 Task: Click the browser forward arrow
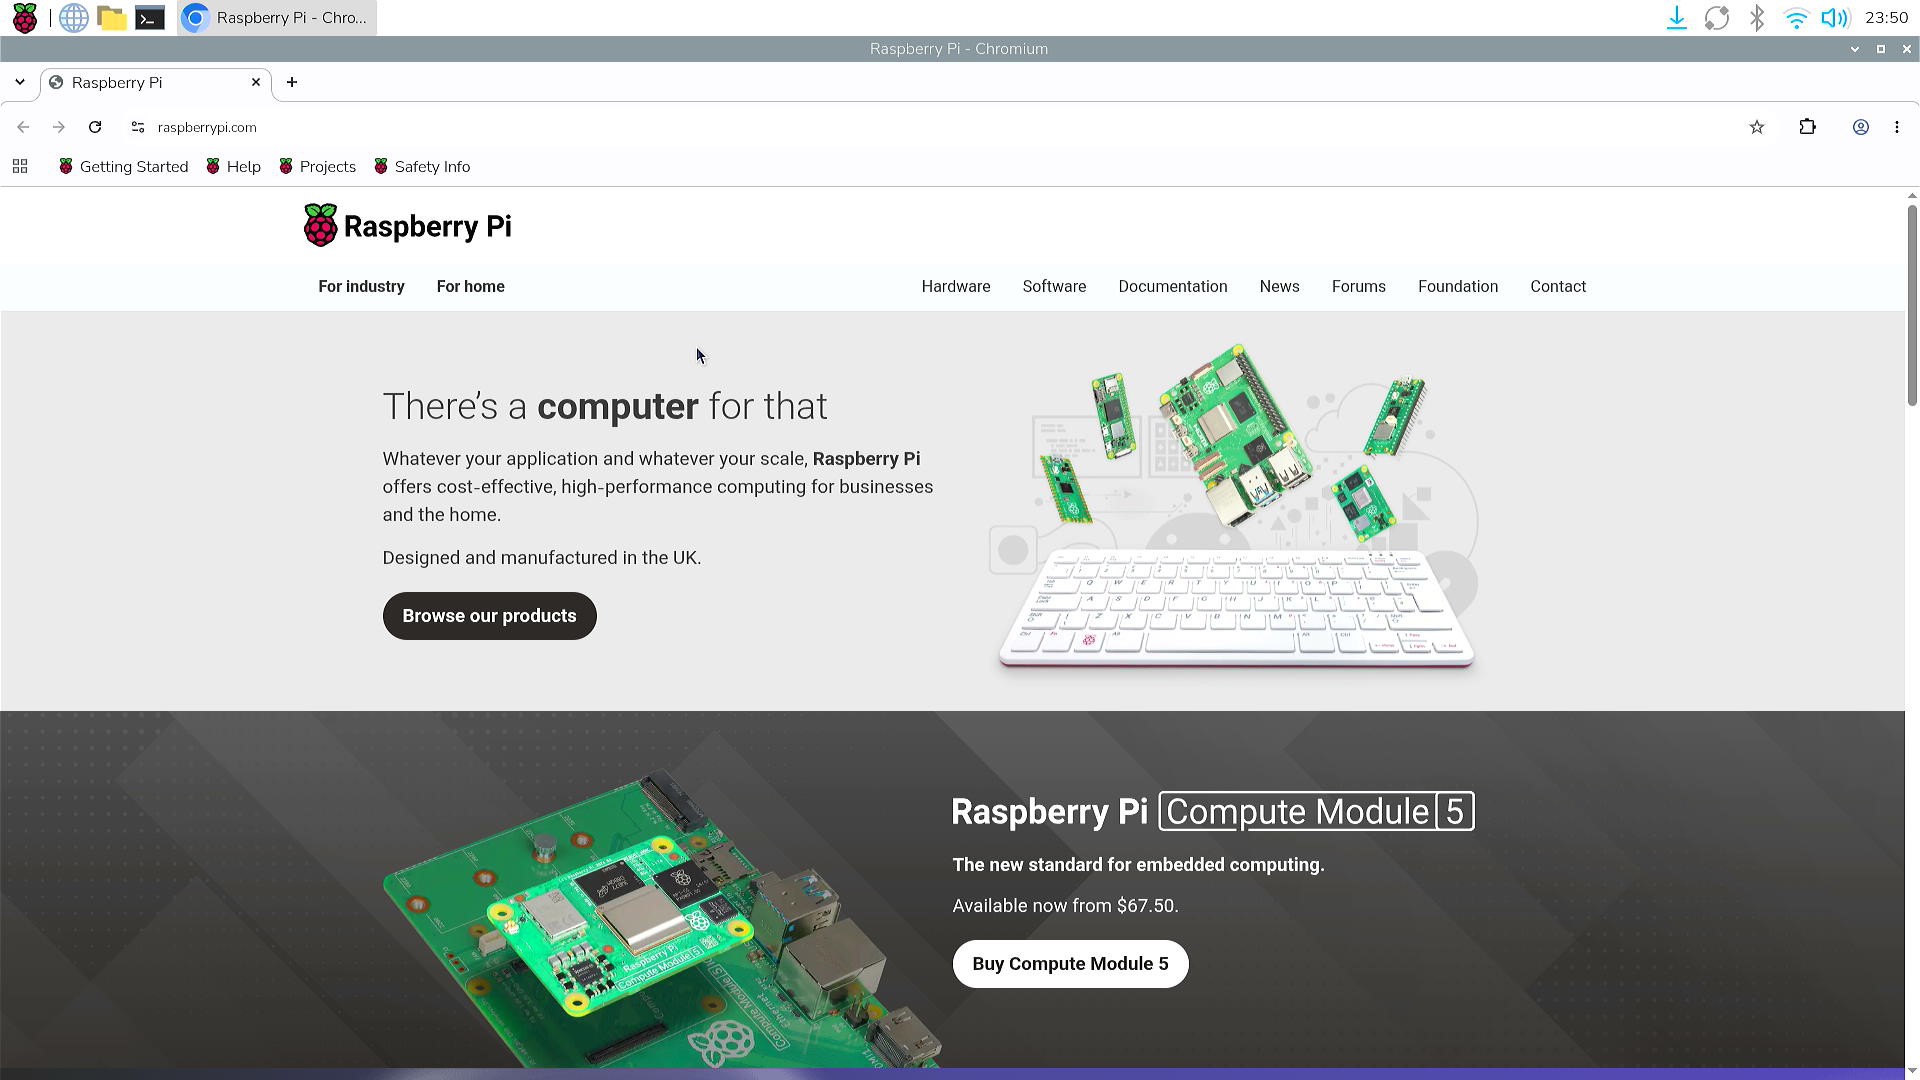click(59, 127)
